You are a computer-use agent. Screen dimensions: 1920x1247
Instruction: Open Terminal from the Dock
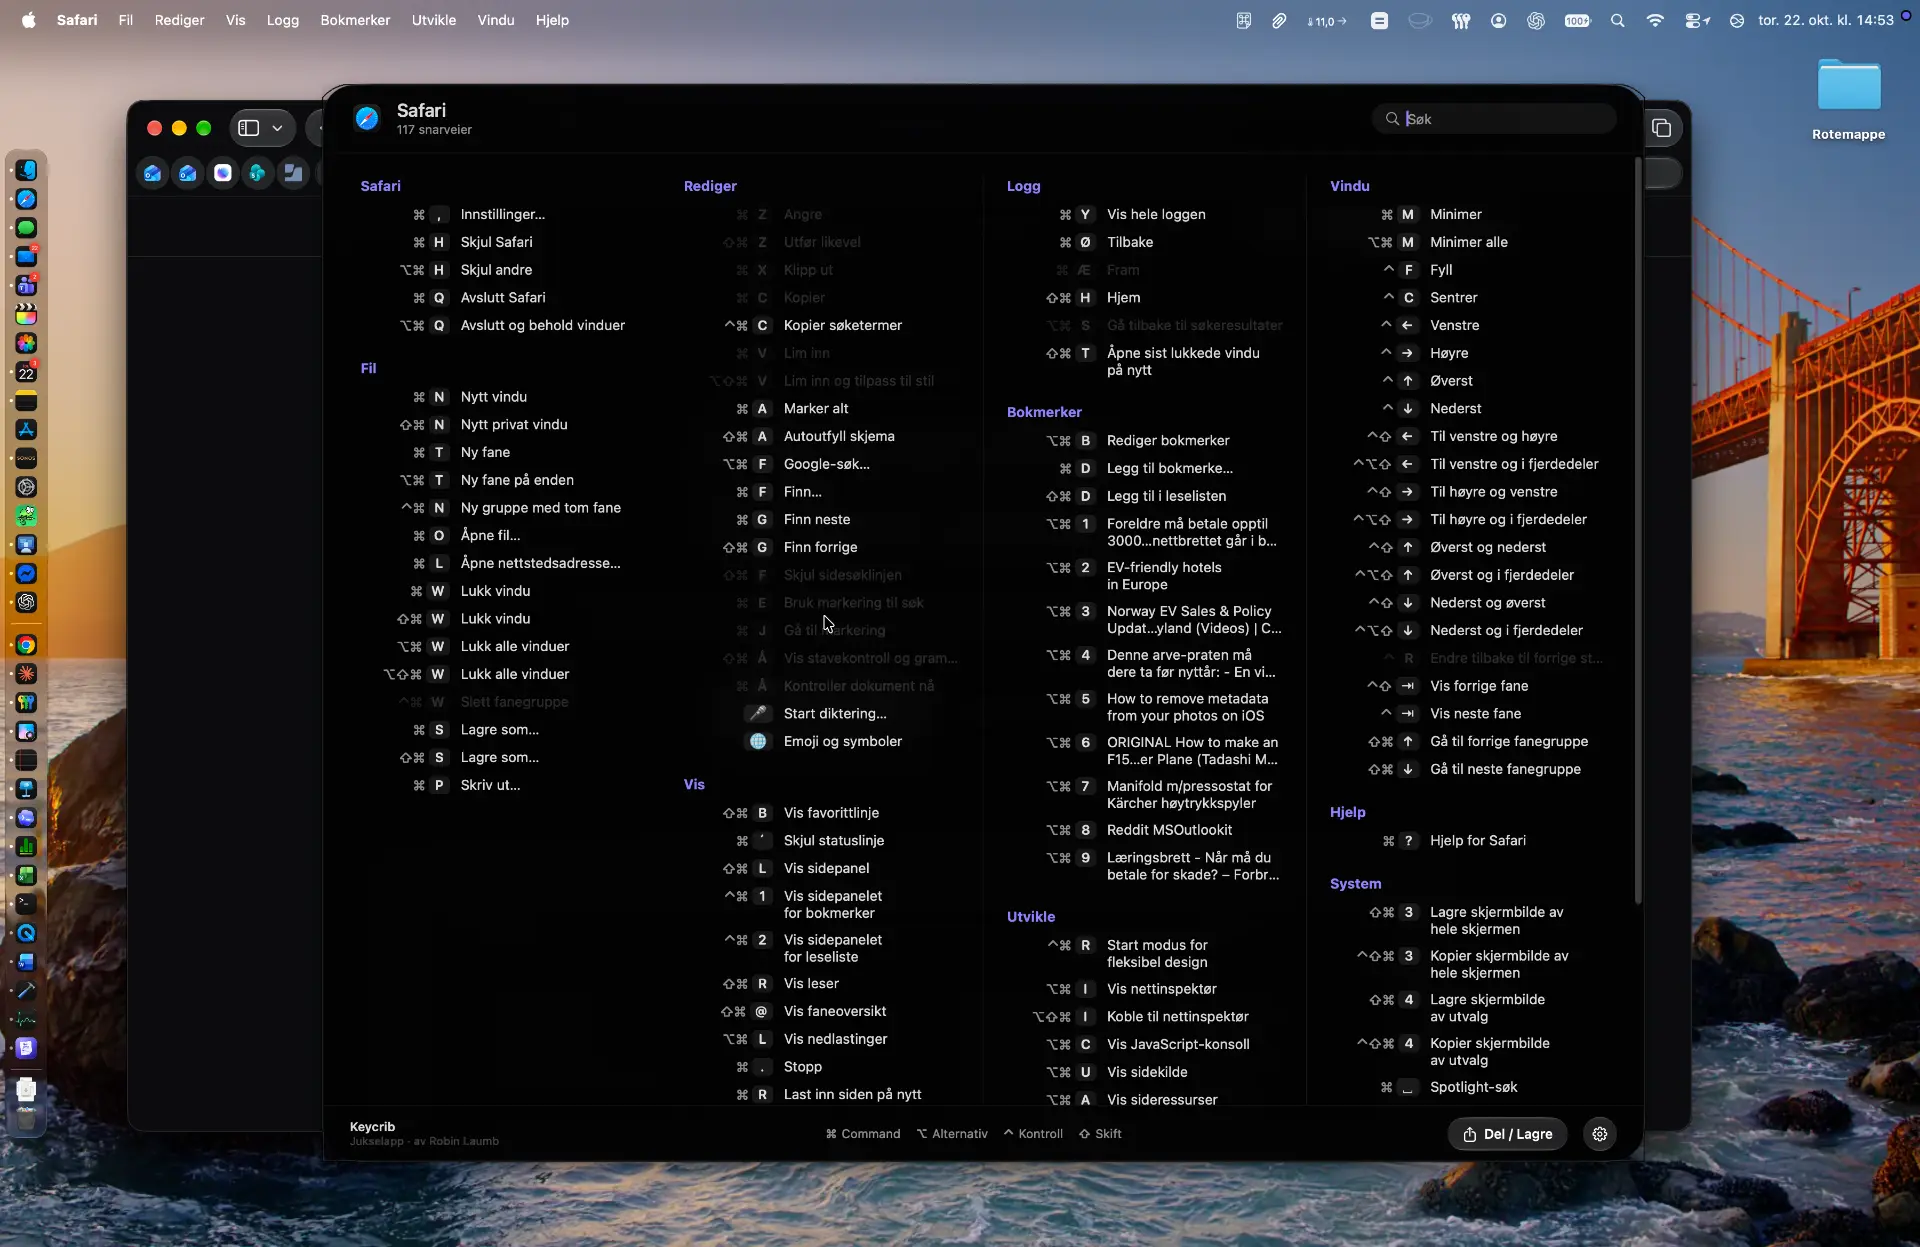(27, 904)
